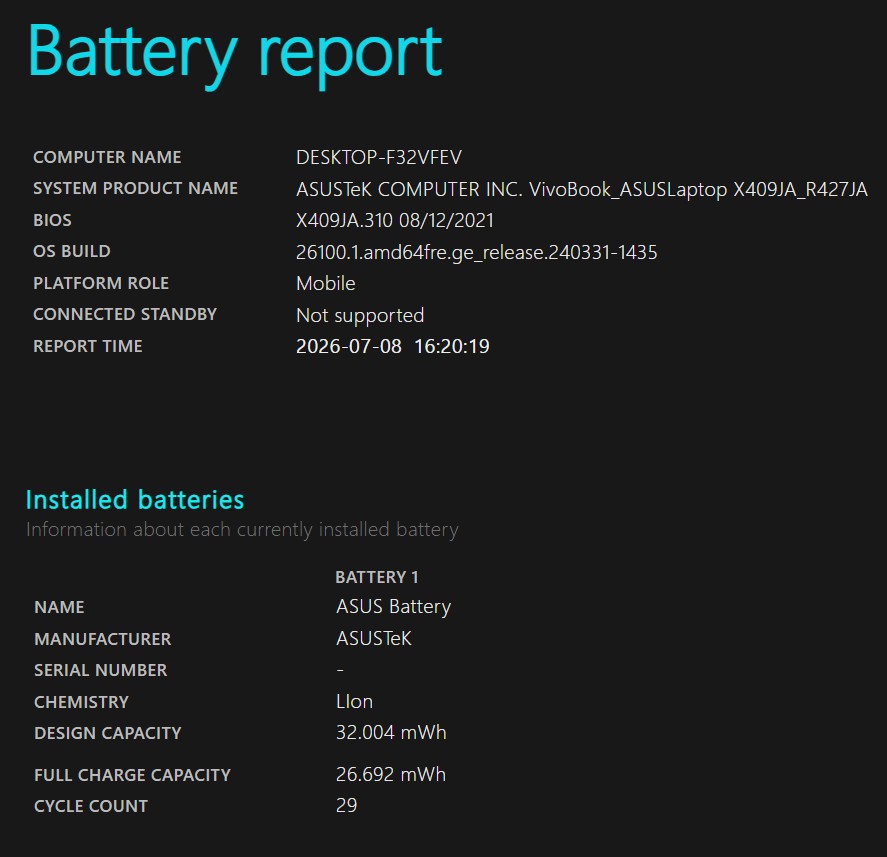Select the ASUS Battery name value
The image size is (887, 857).
coord(393,607)
